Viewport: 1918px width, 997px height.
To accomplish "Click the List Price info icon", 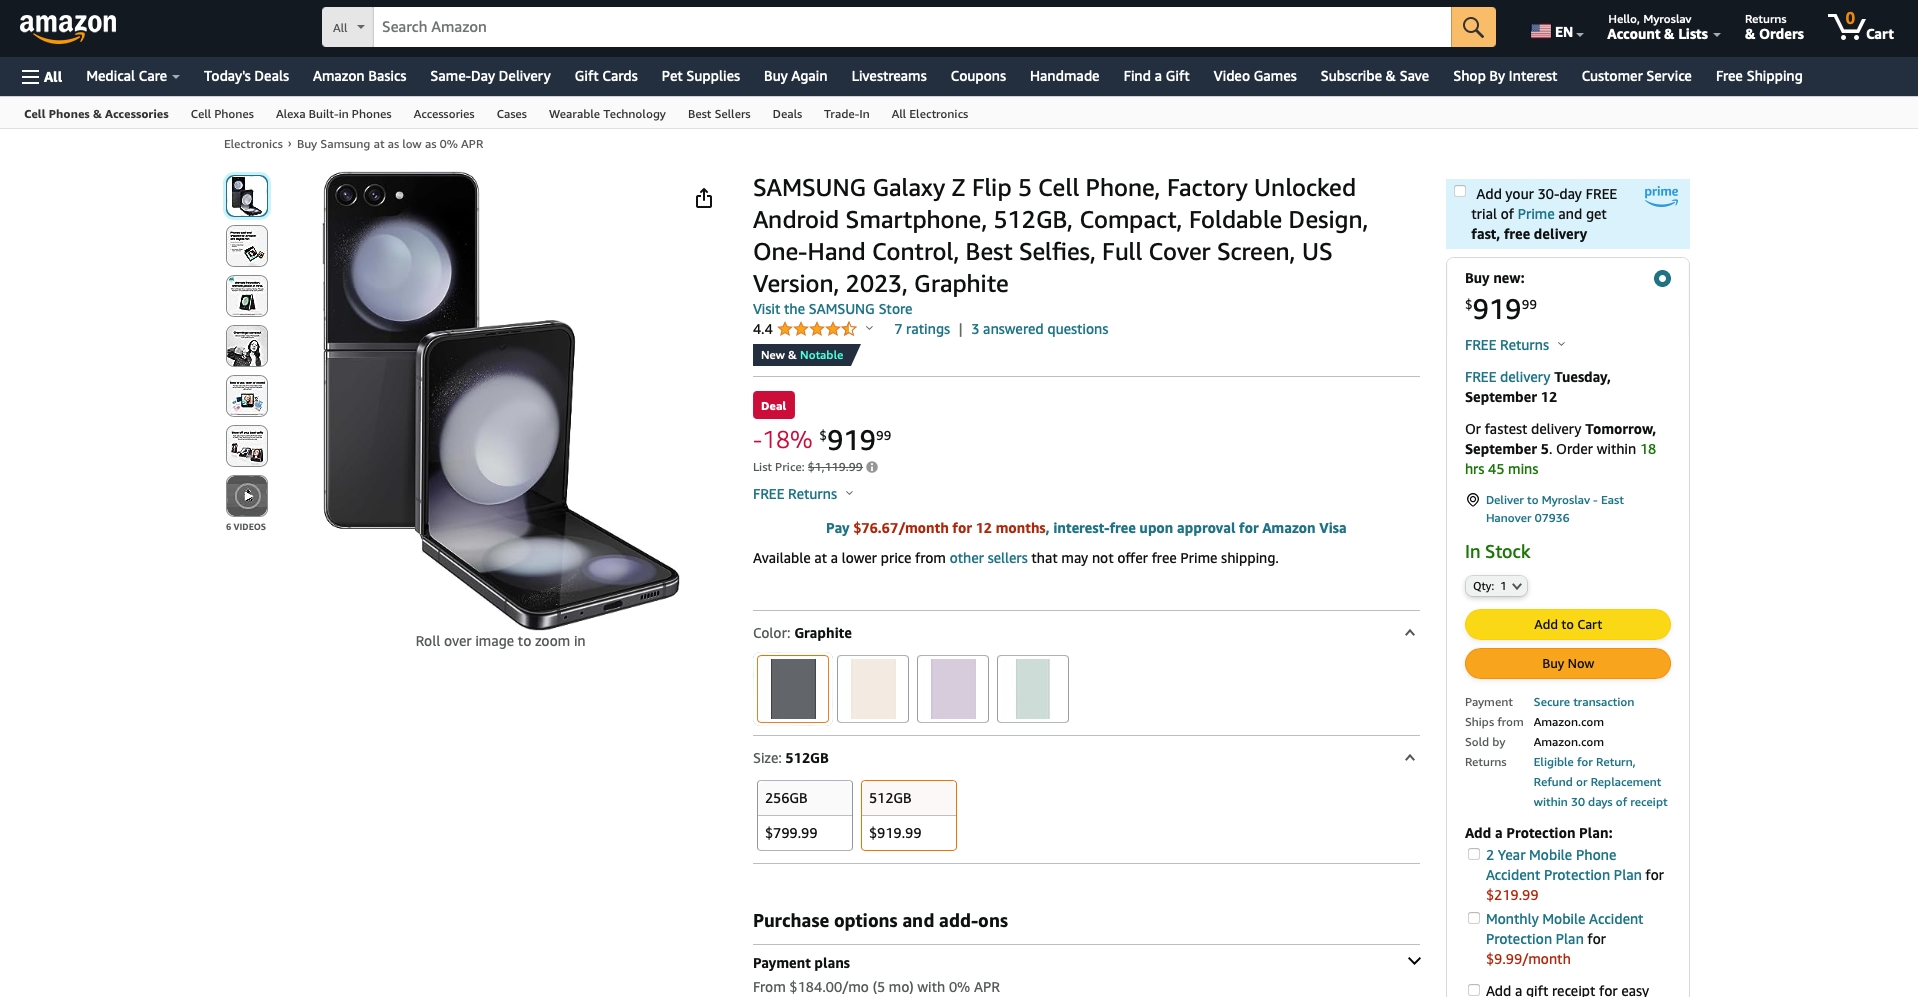I will pos(872,467).
